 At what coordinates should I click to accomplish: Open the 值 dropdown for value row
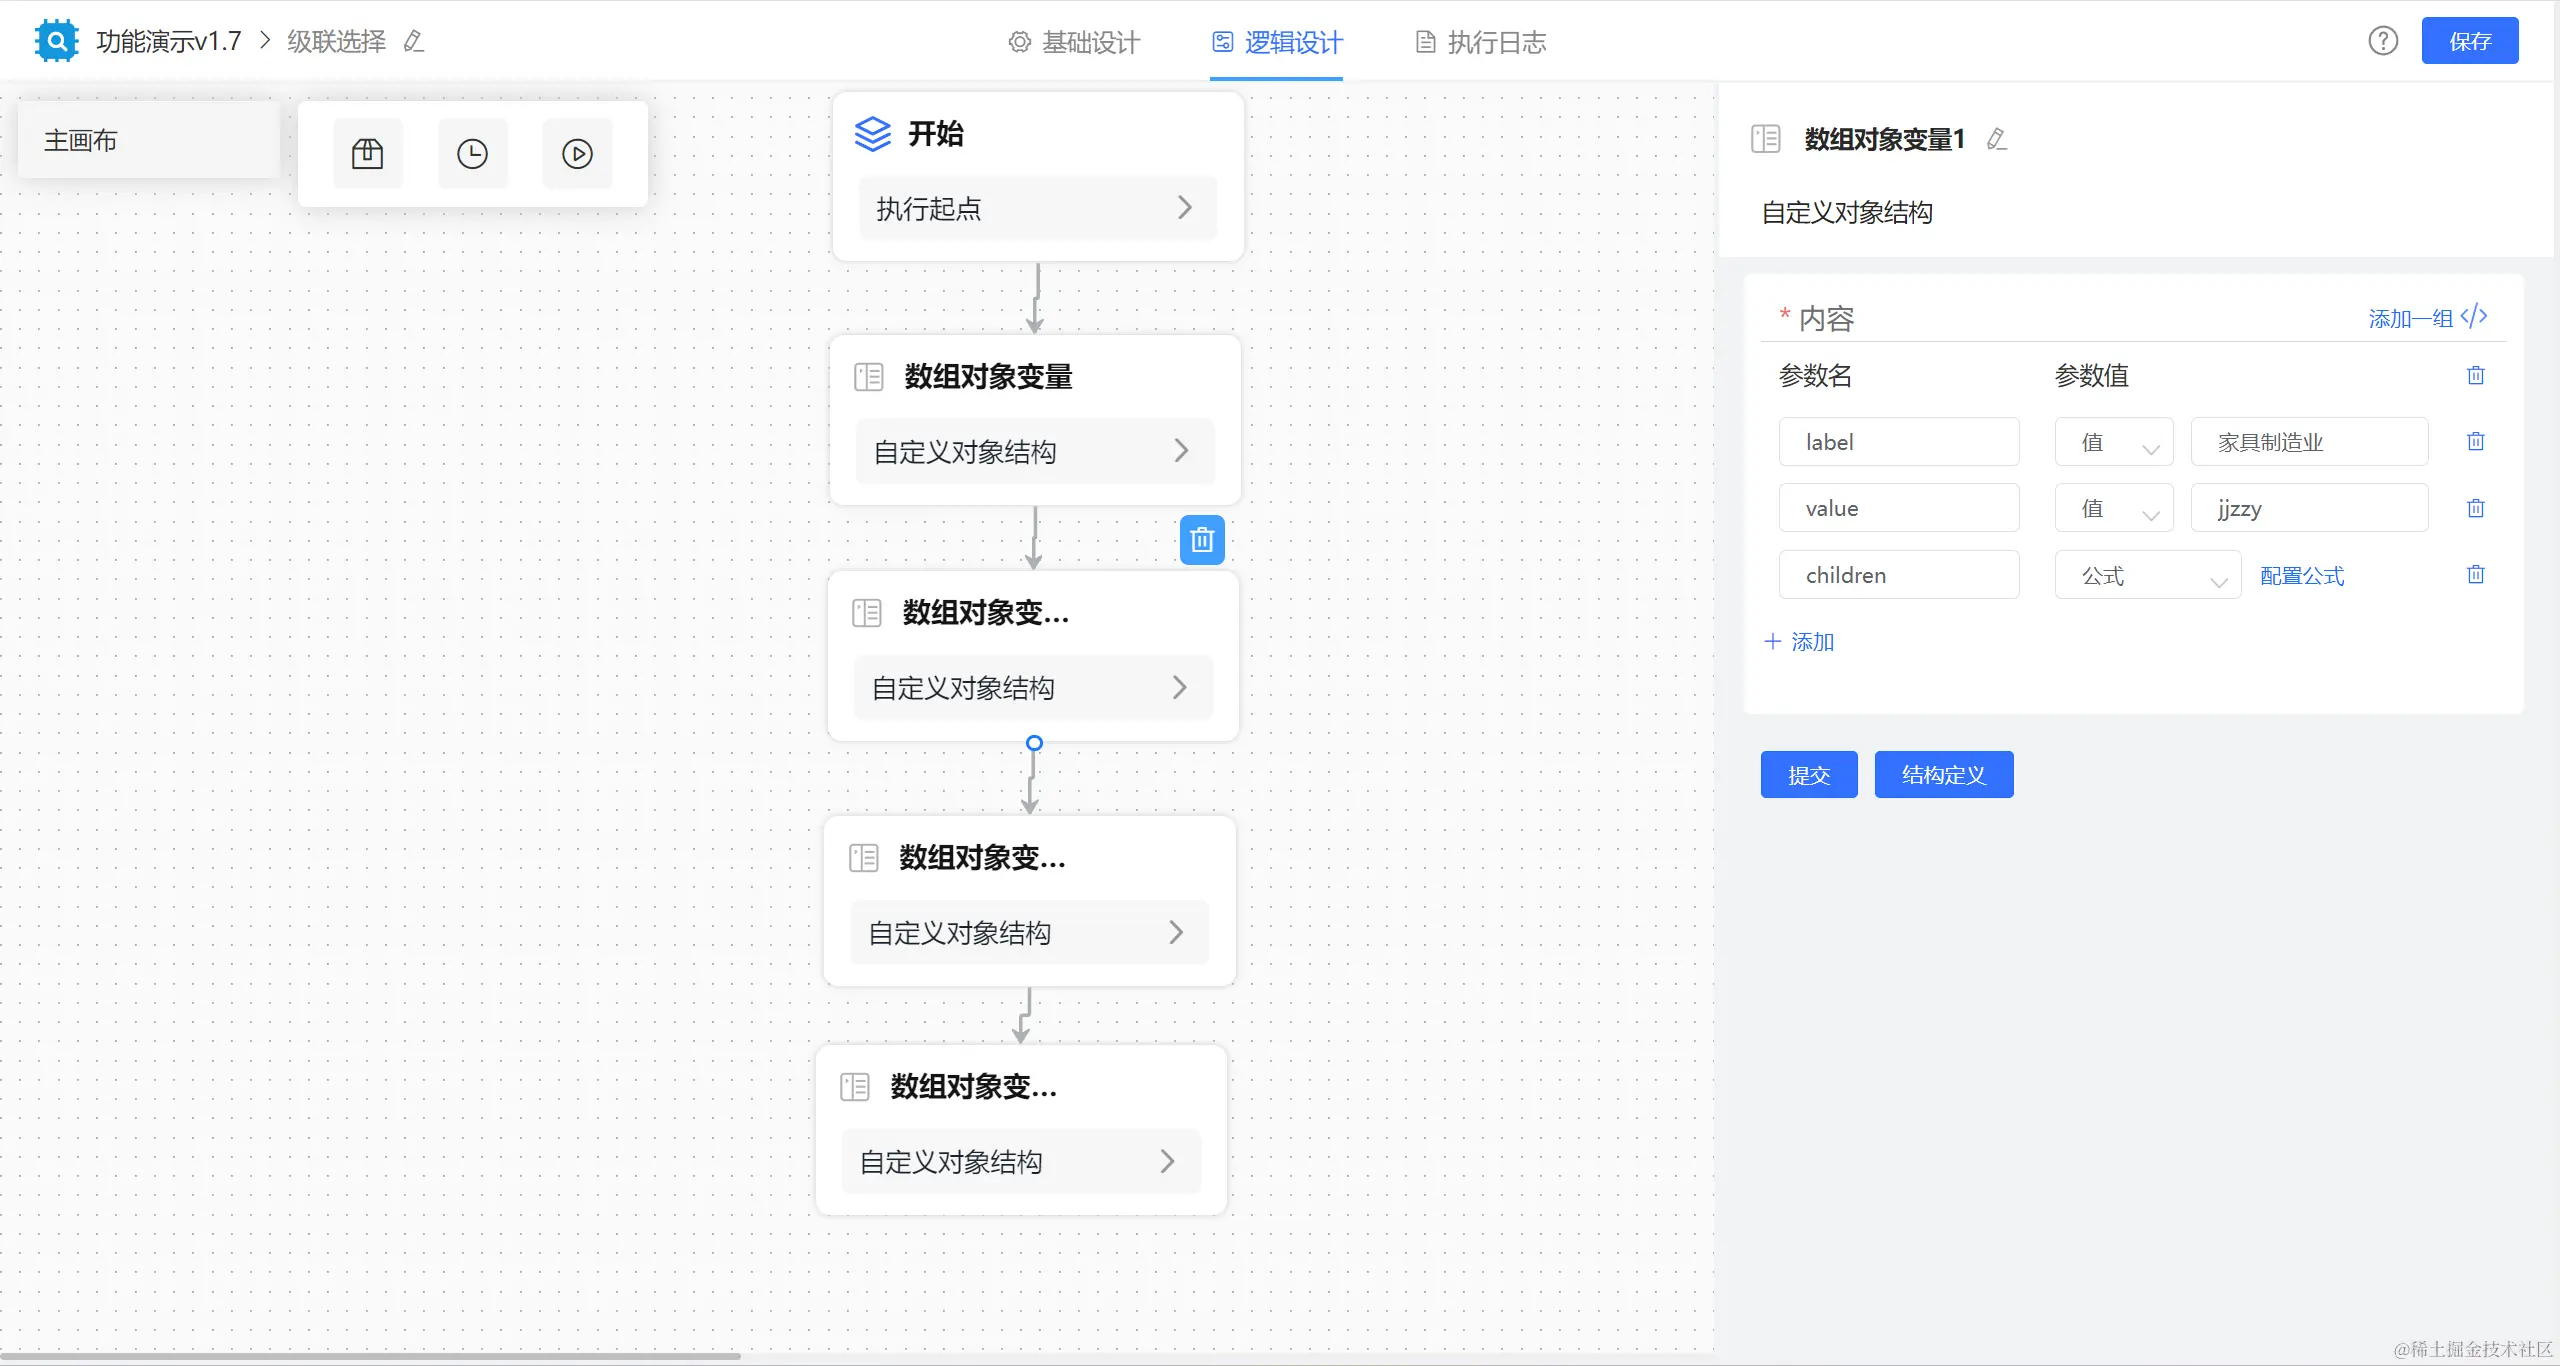2113,508
